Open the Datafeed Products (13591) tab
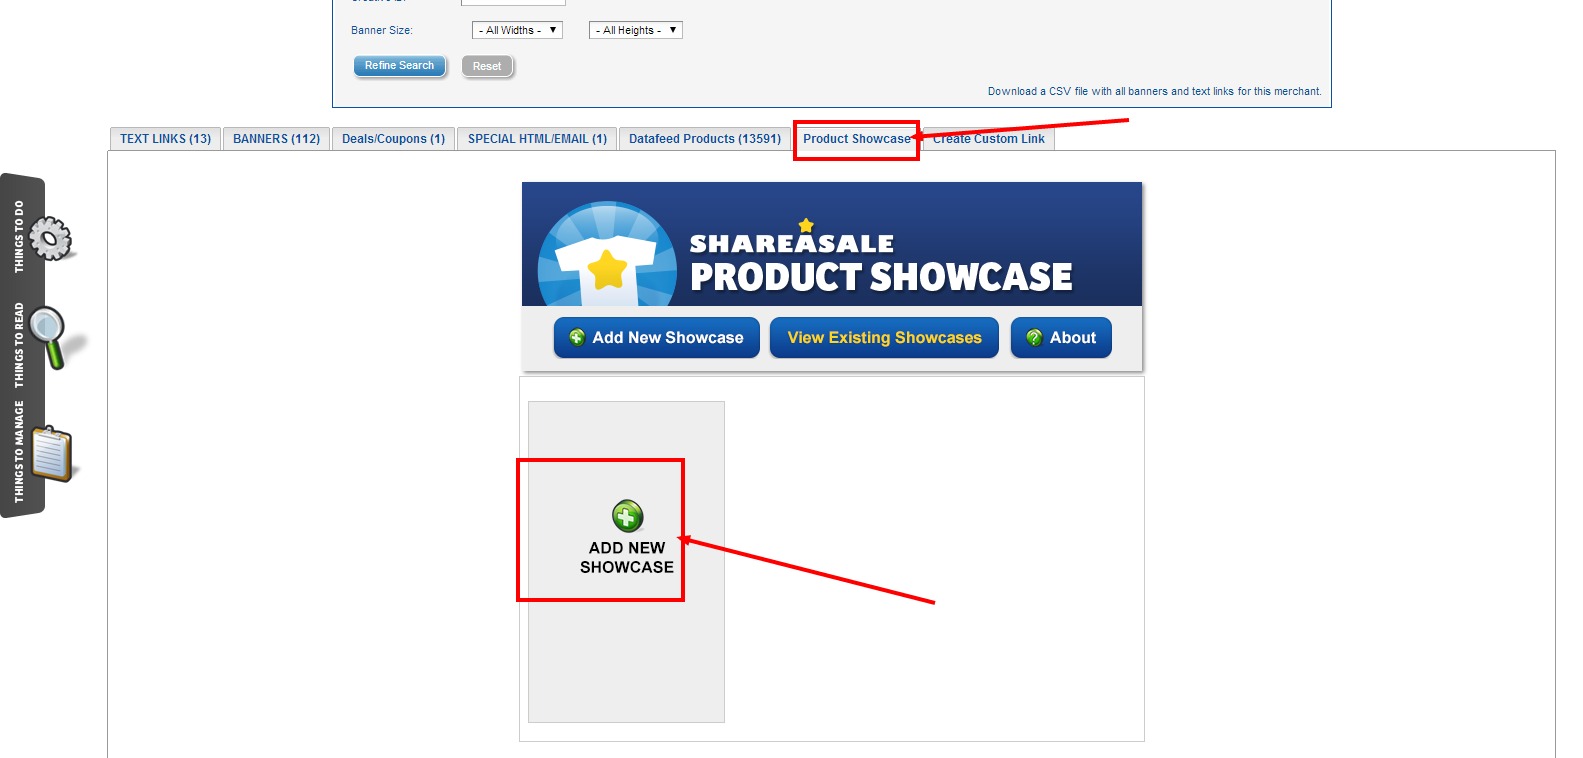This screenshot has width=1583, height=758. (705, 139)
